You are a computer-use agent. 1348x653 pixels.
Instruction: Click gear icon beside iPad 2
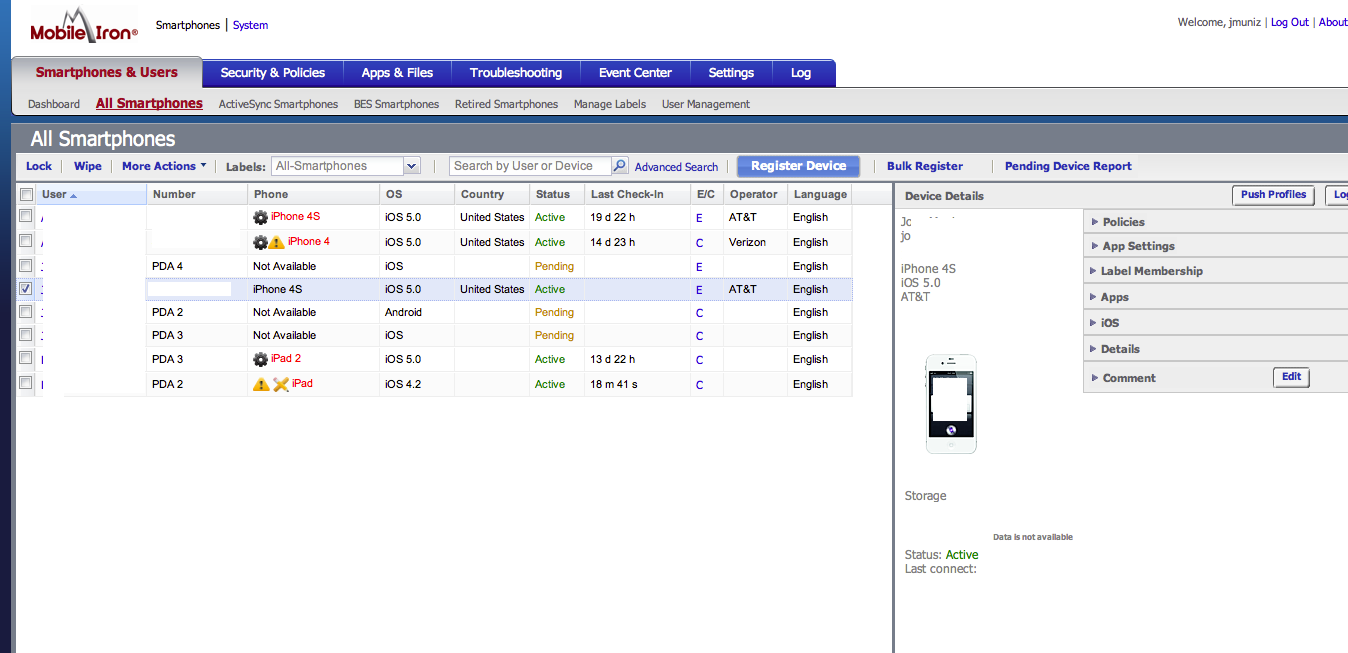(x=261, y=359)
